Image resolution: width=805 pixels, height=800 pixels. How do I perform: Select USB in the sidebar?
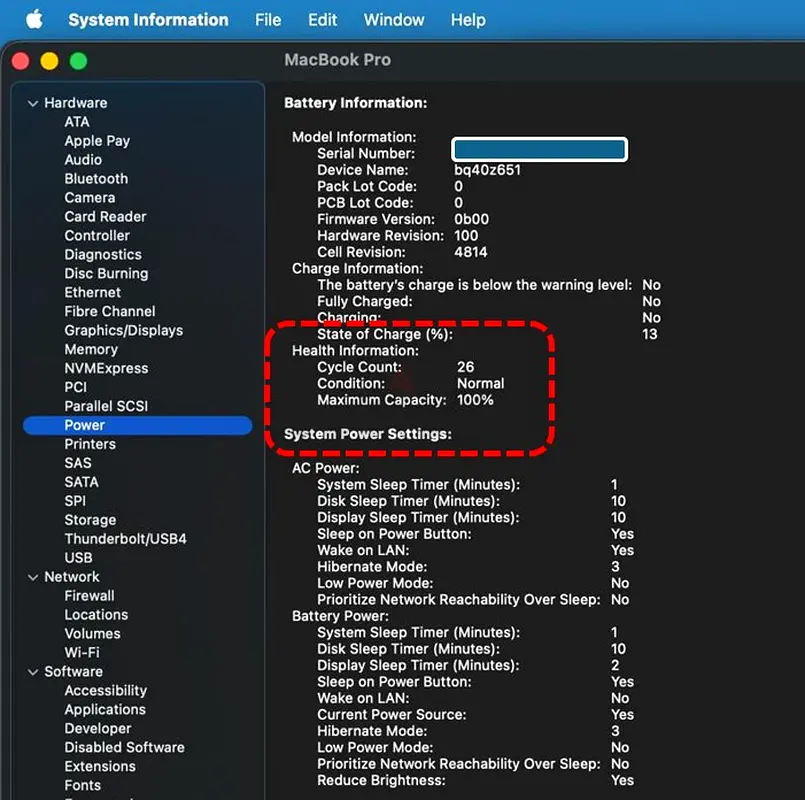(78, 558)
